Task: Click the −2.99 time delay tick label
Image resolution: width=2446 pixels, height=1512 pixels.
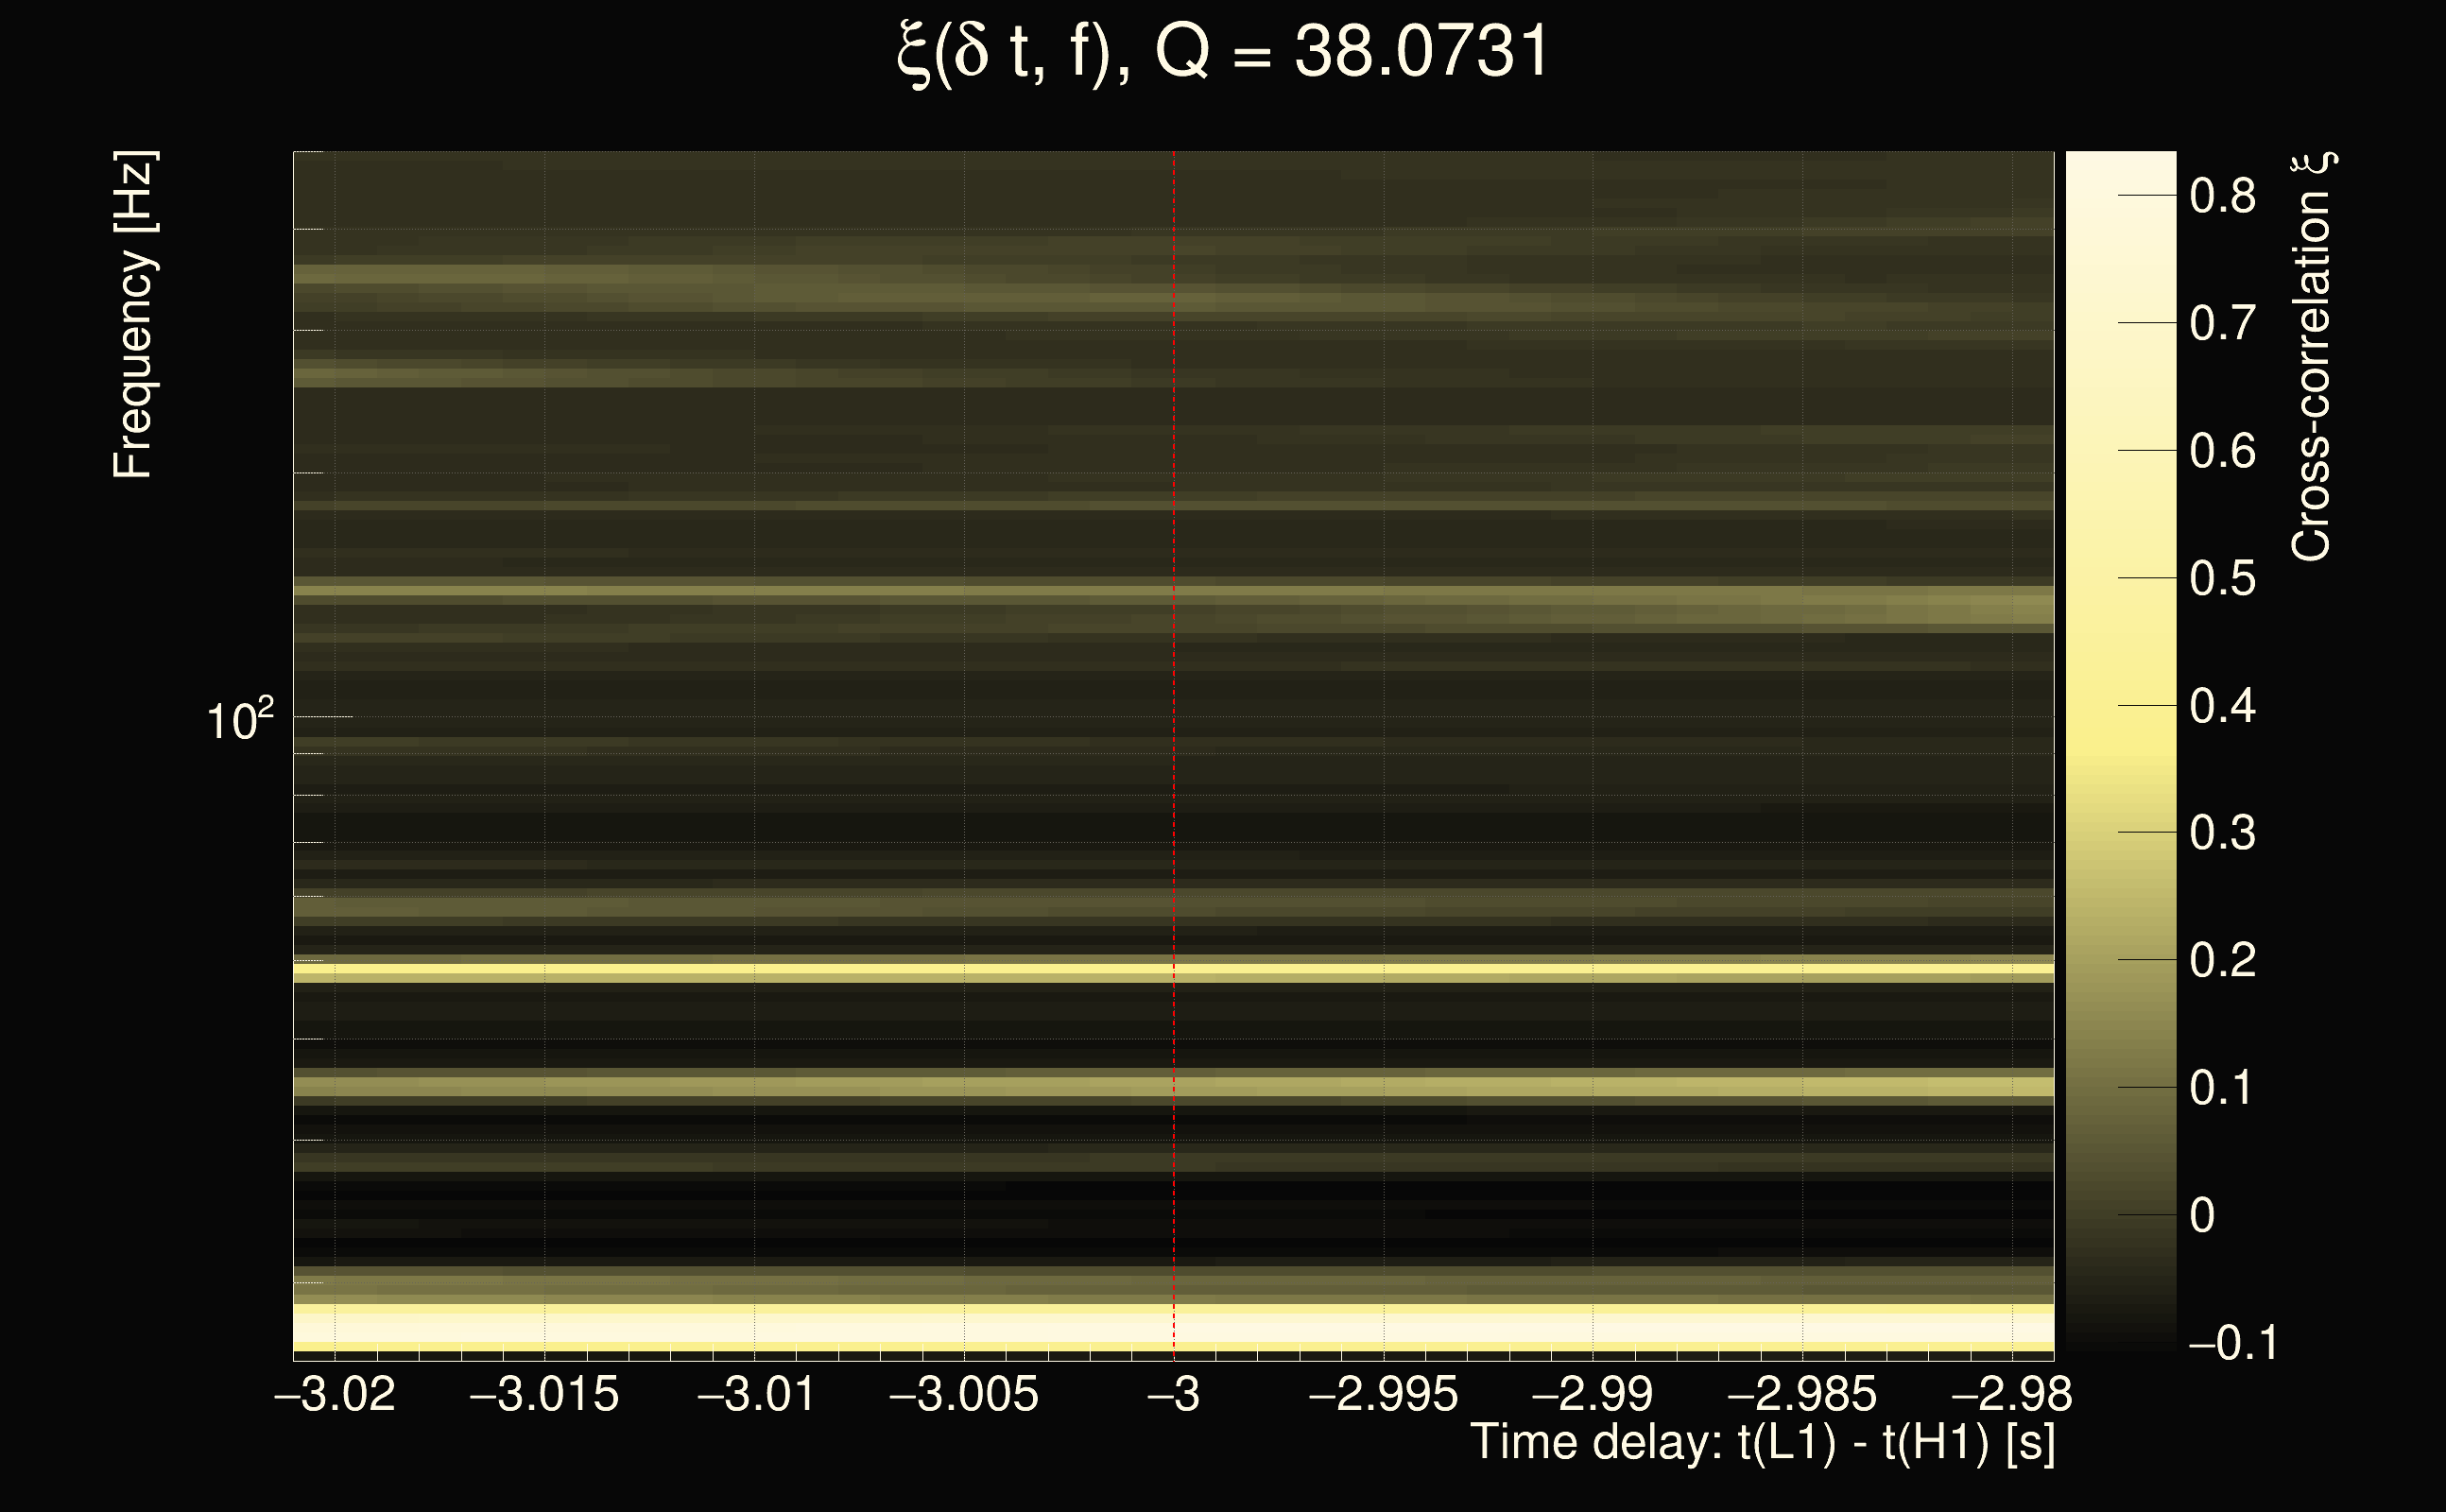Action: point(1592,1394)
